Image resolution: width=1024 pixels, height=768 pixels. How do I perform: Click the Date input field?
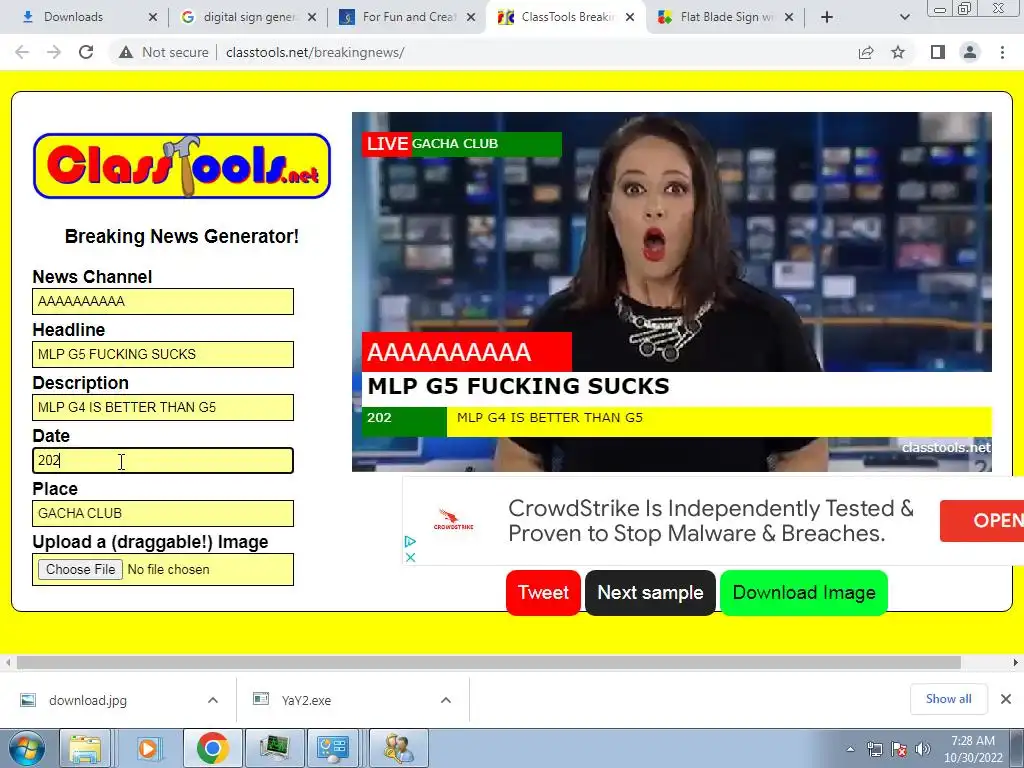(x=163, y=460)
